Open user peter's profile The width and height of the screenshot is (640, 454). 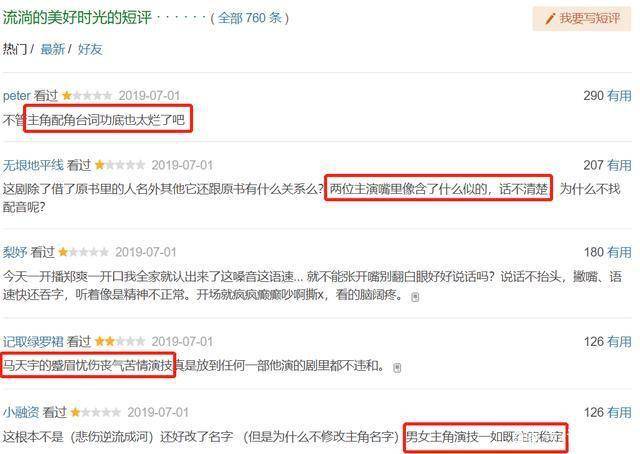[17, 96]
